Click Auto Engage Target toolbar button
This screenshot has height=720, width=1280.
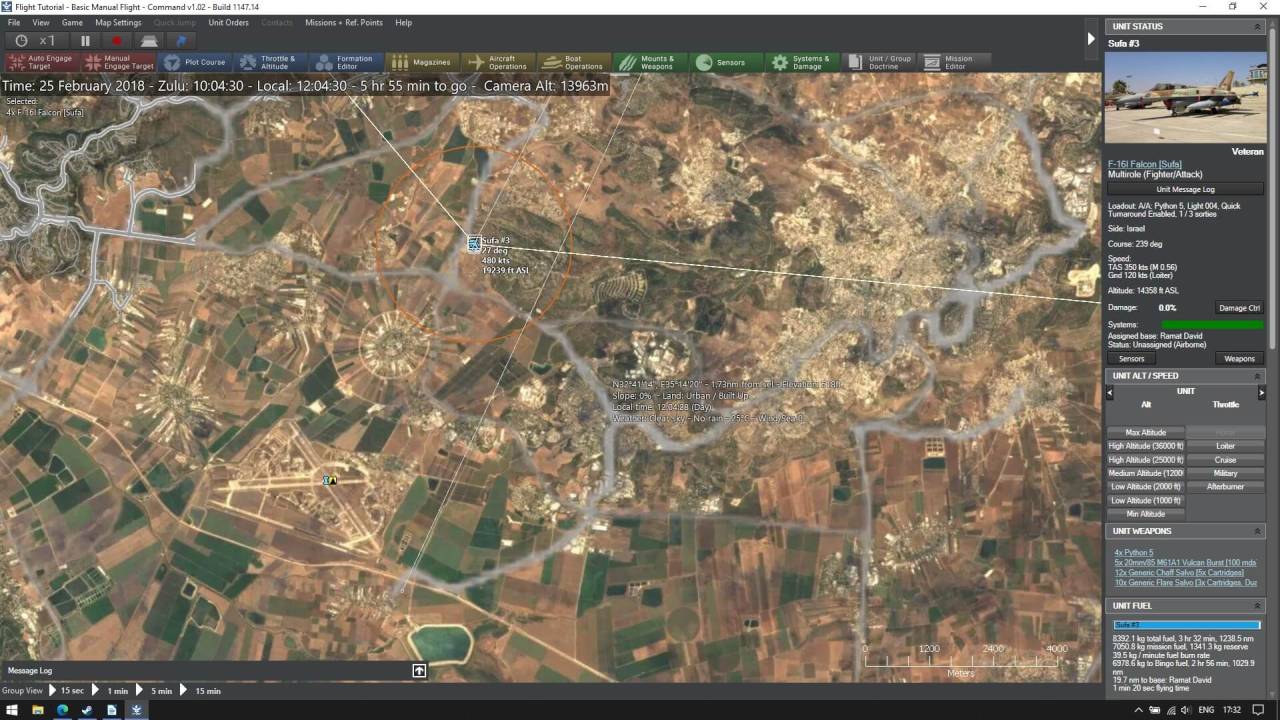[x=40, y=62]
